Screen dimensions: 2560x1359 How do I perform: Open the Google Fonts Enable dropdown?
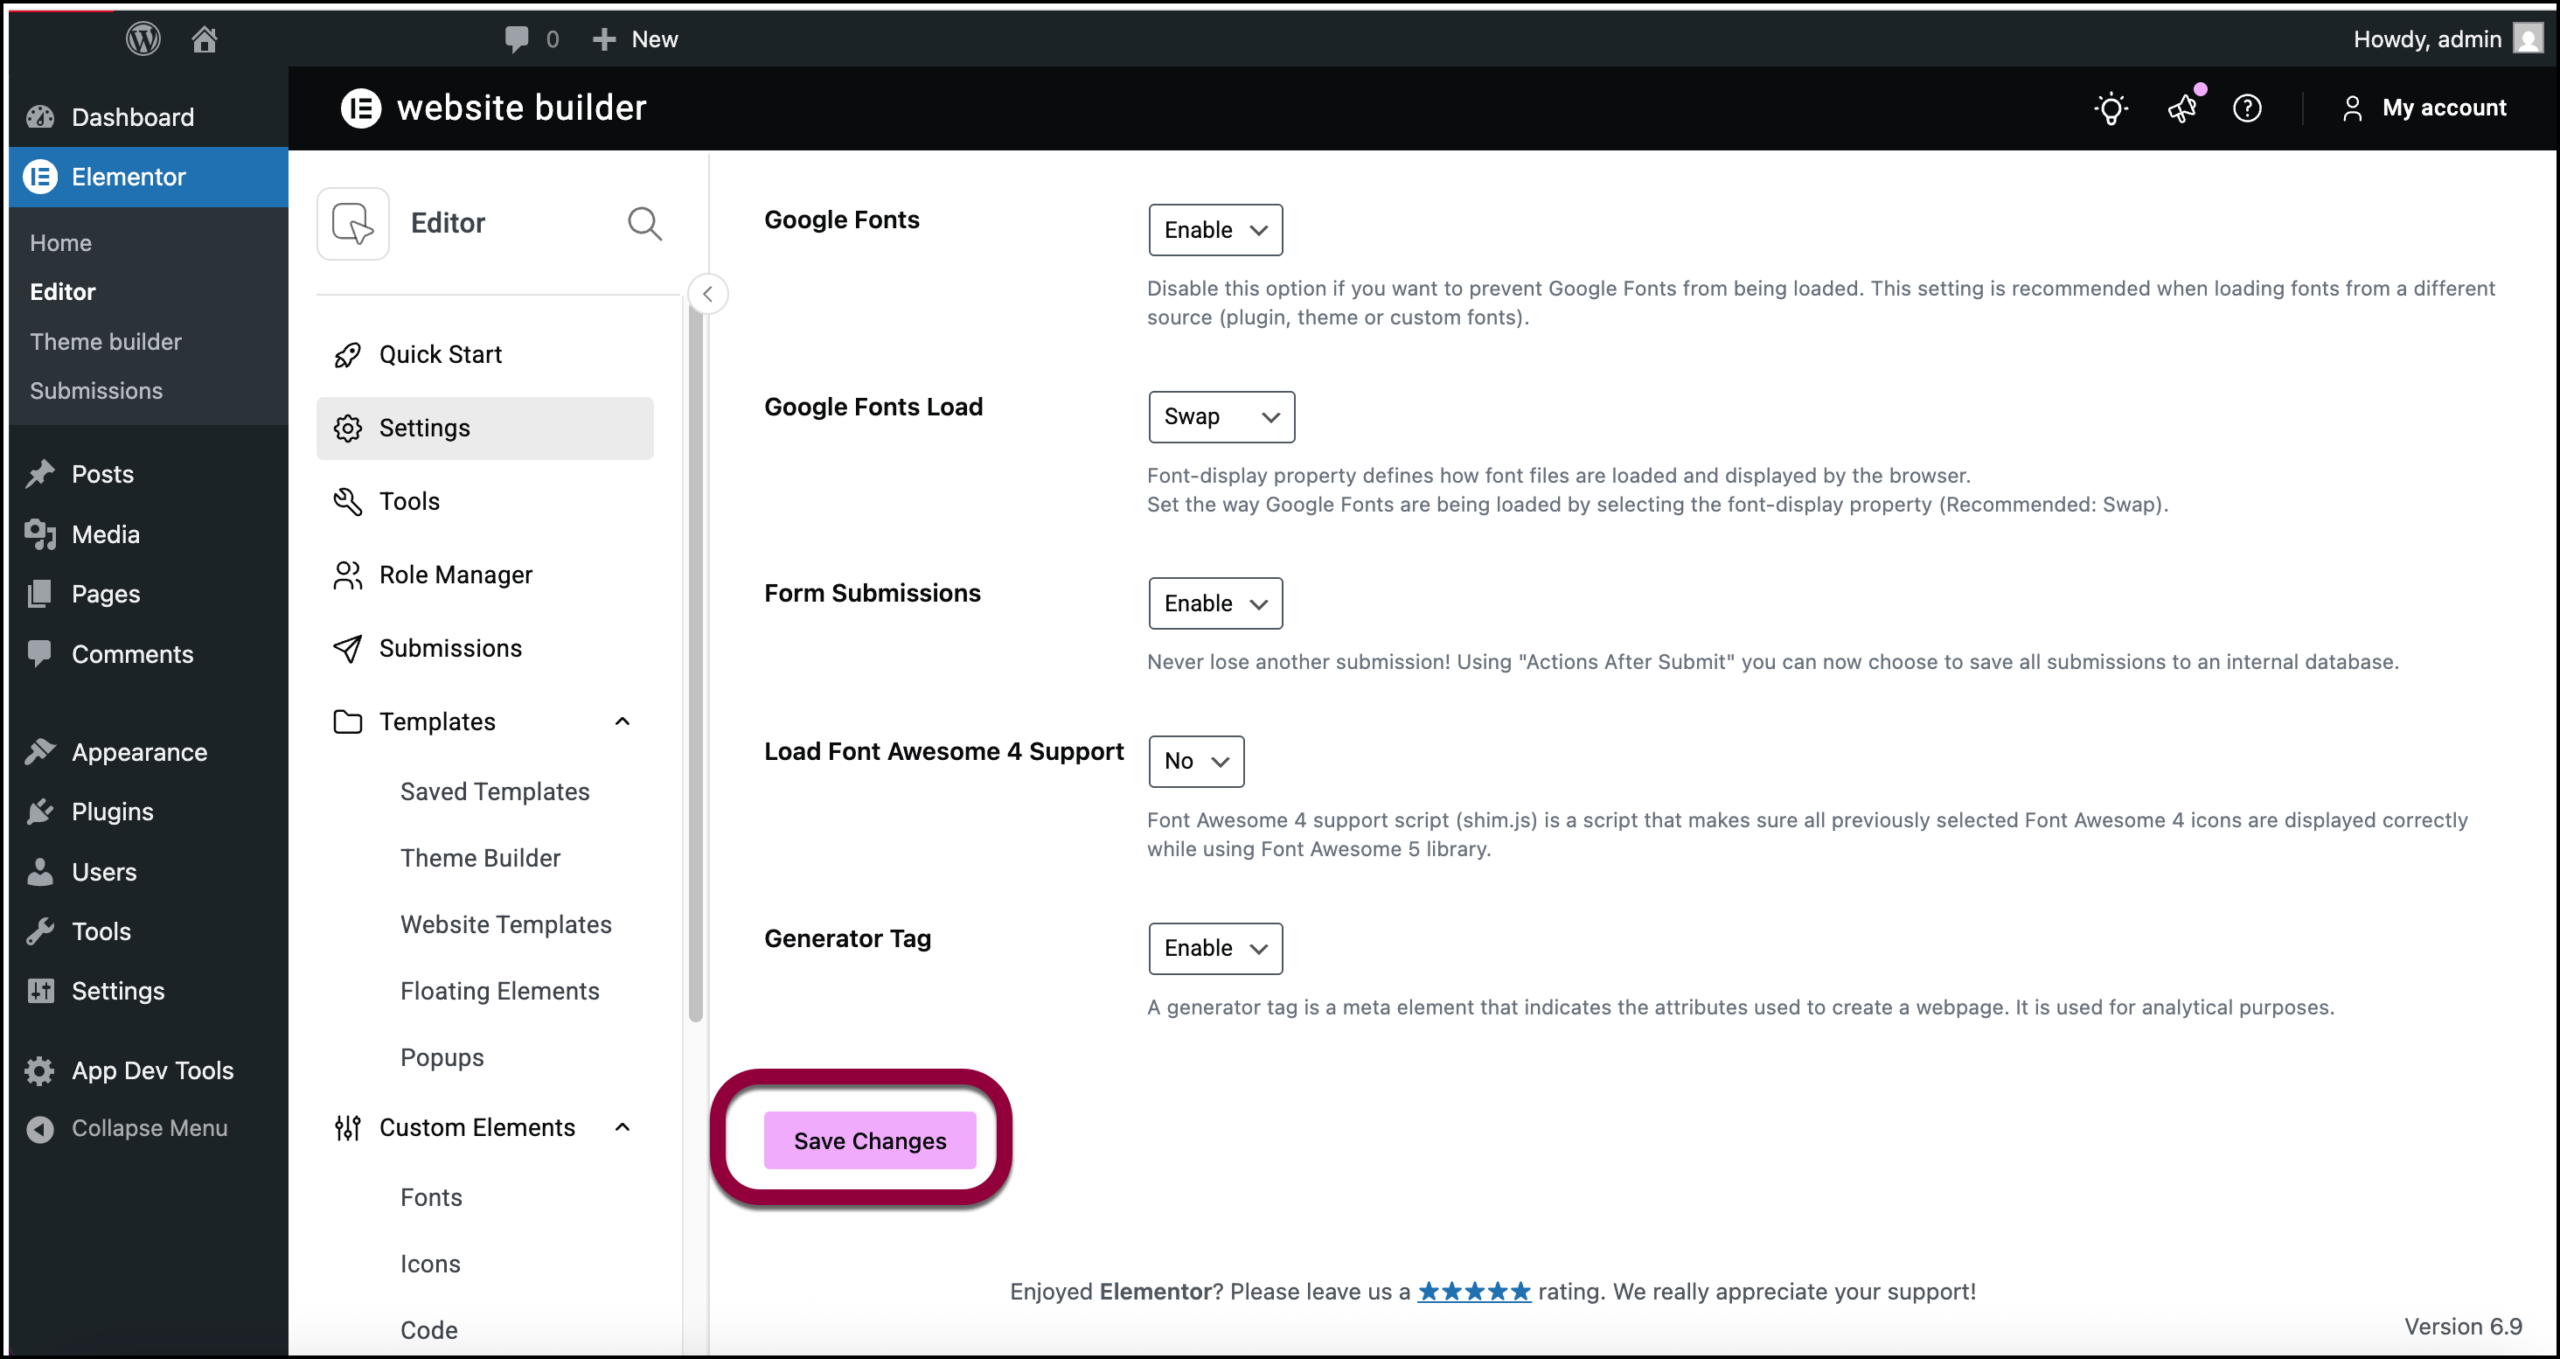(1215, 230)
